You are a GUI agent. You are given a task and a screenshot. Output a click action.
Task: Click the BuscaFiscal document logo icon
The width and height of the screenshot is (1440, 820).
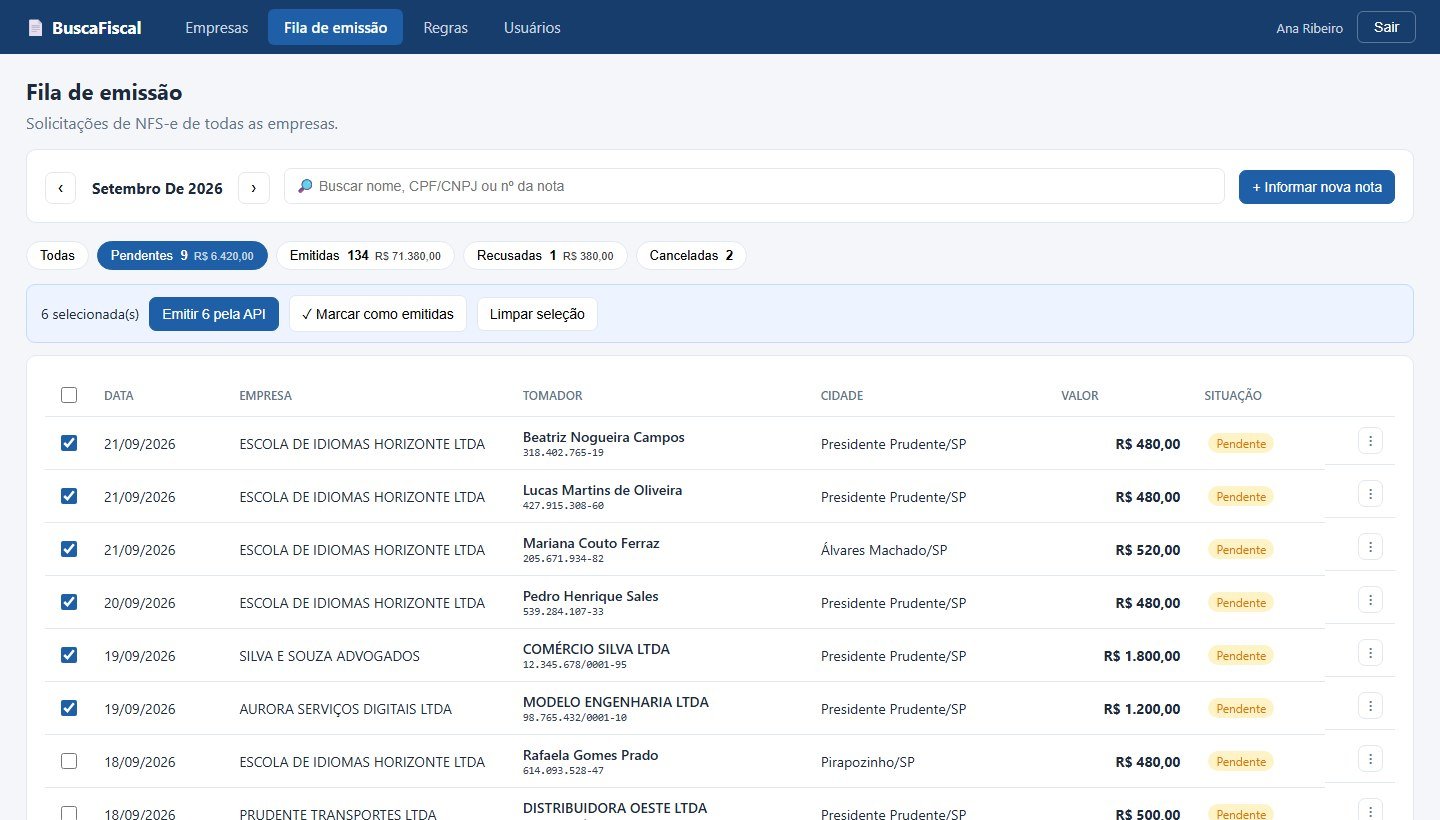click(35, 28)
